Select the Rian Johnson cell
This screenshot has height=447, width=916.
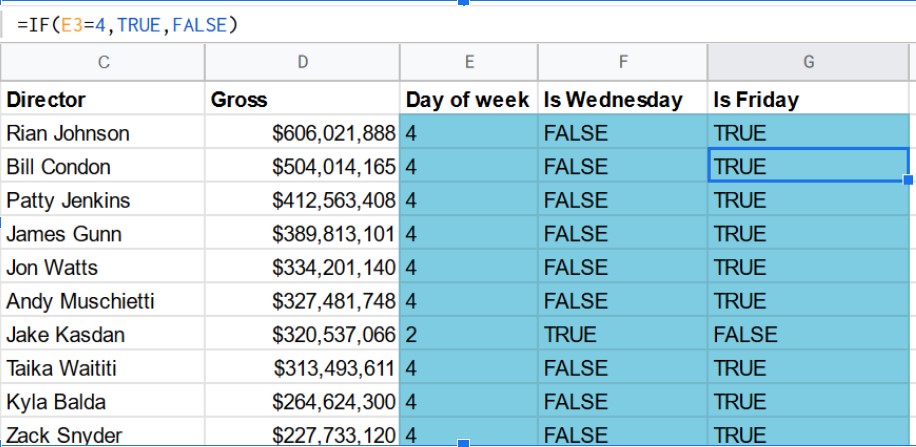coord(103,133)
